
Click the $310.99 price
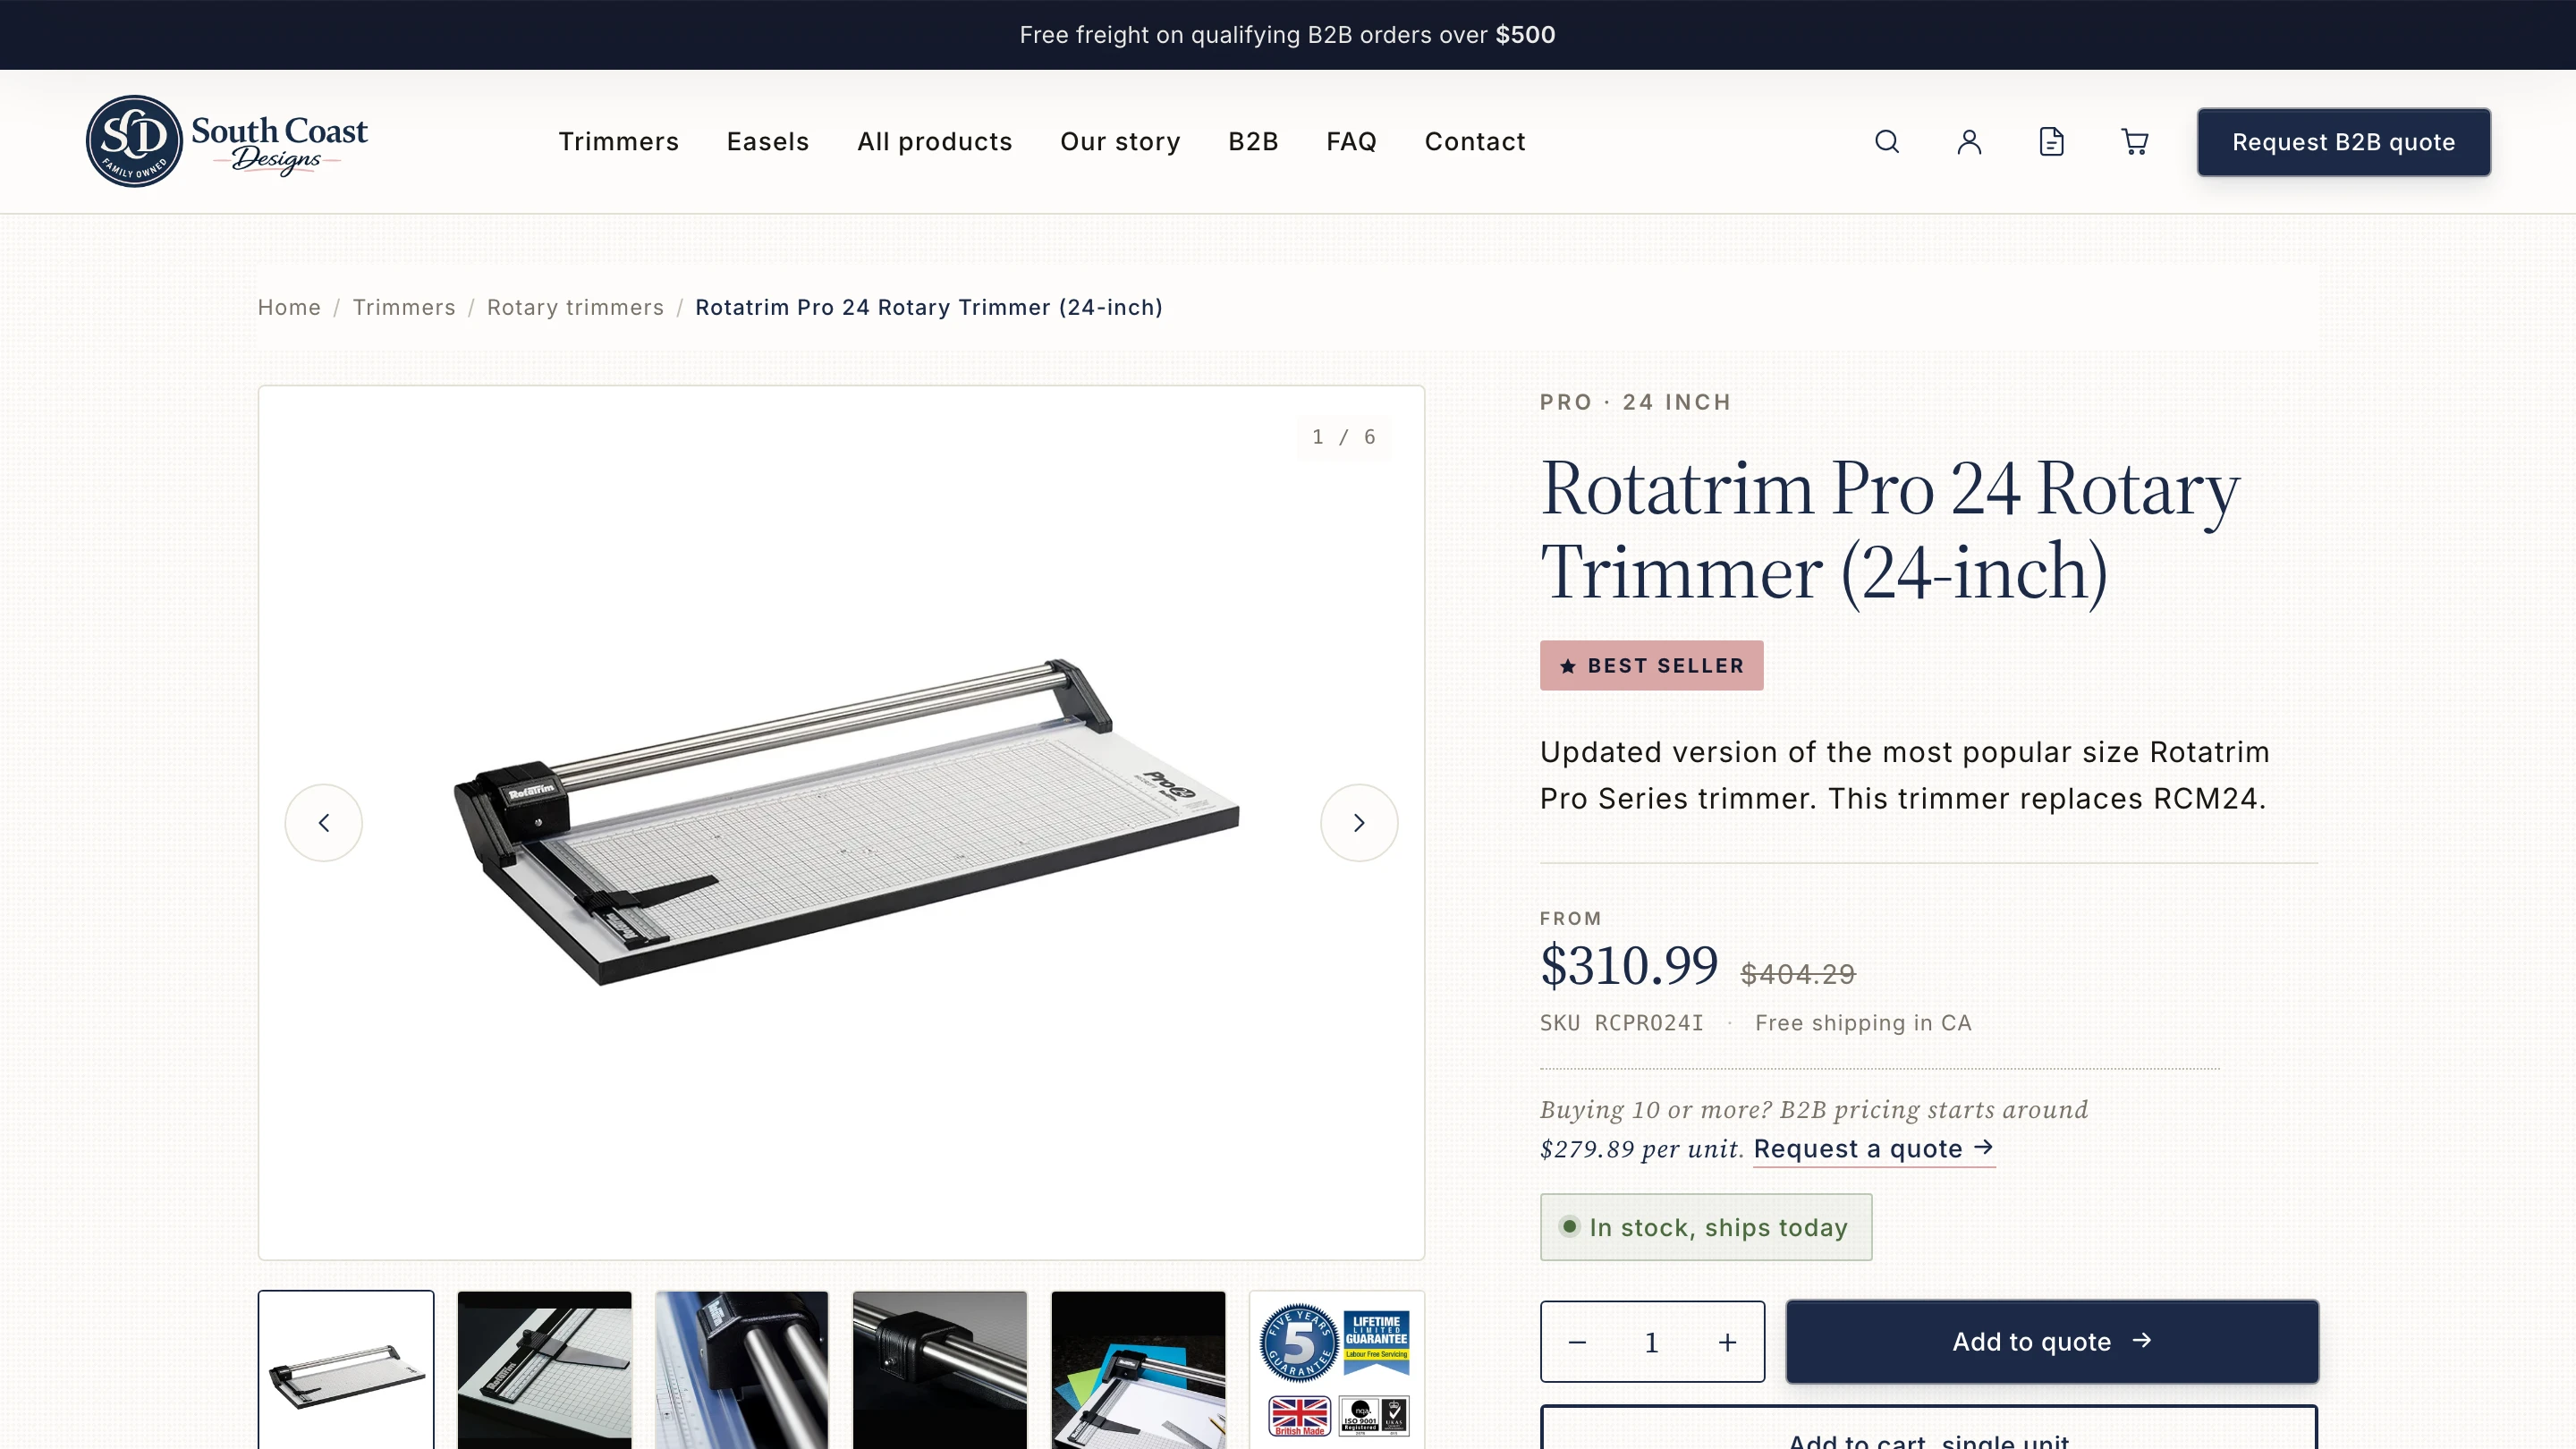(1628, 965)
